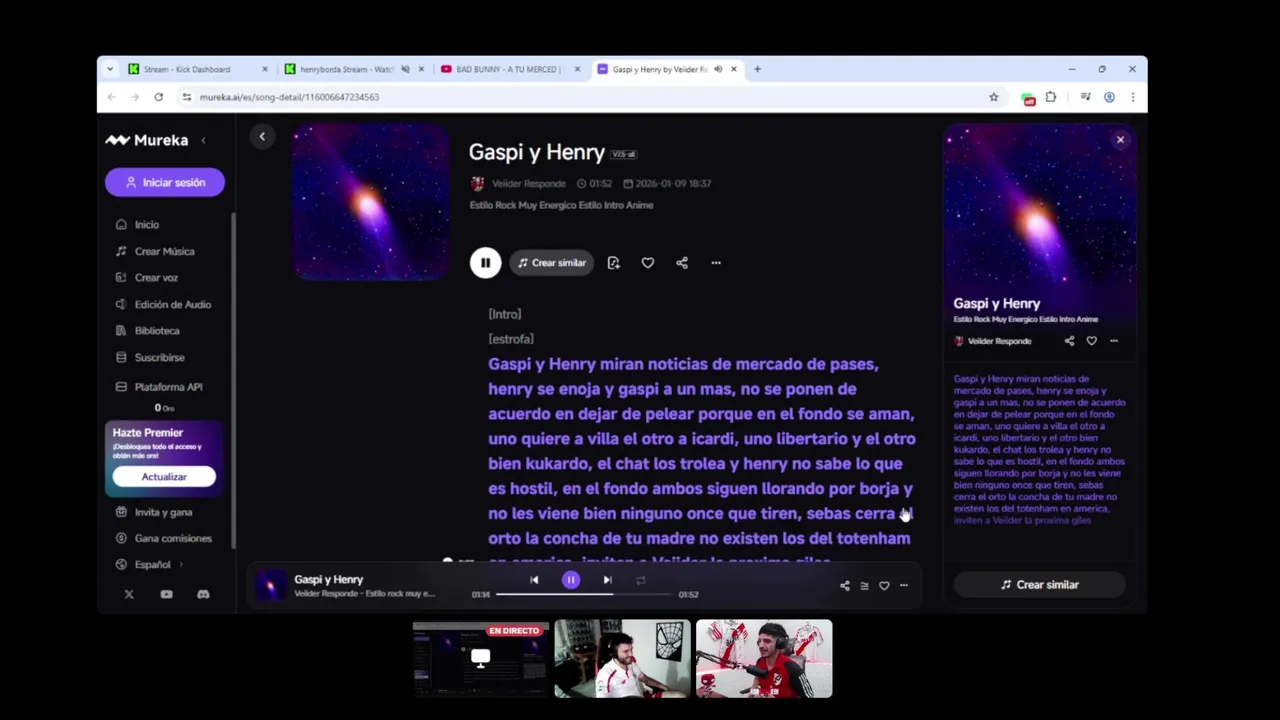Viewport: 1280px width, 720px height.
Task: Reload the page
Action: tap(158, 97)
